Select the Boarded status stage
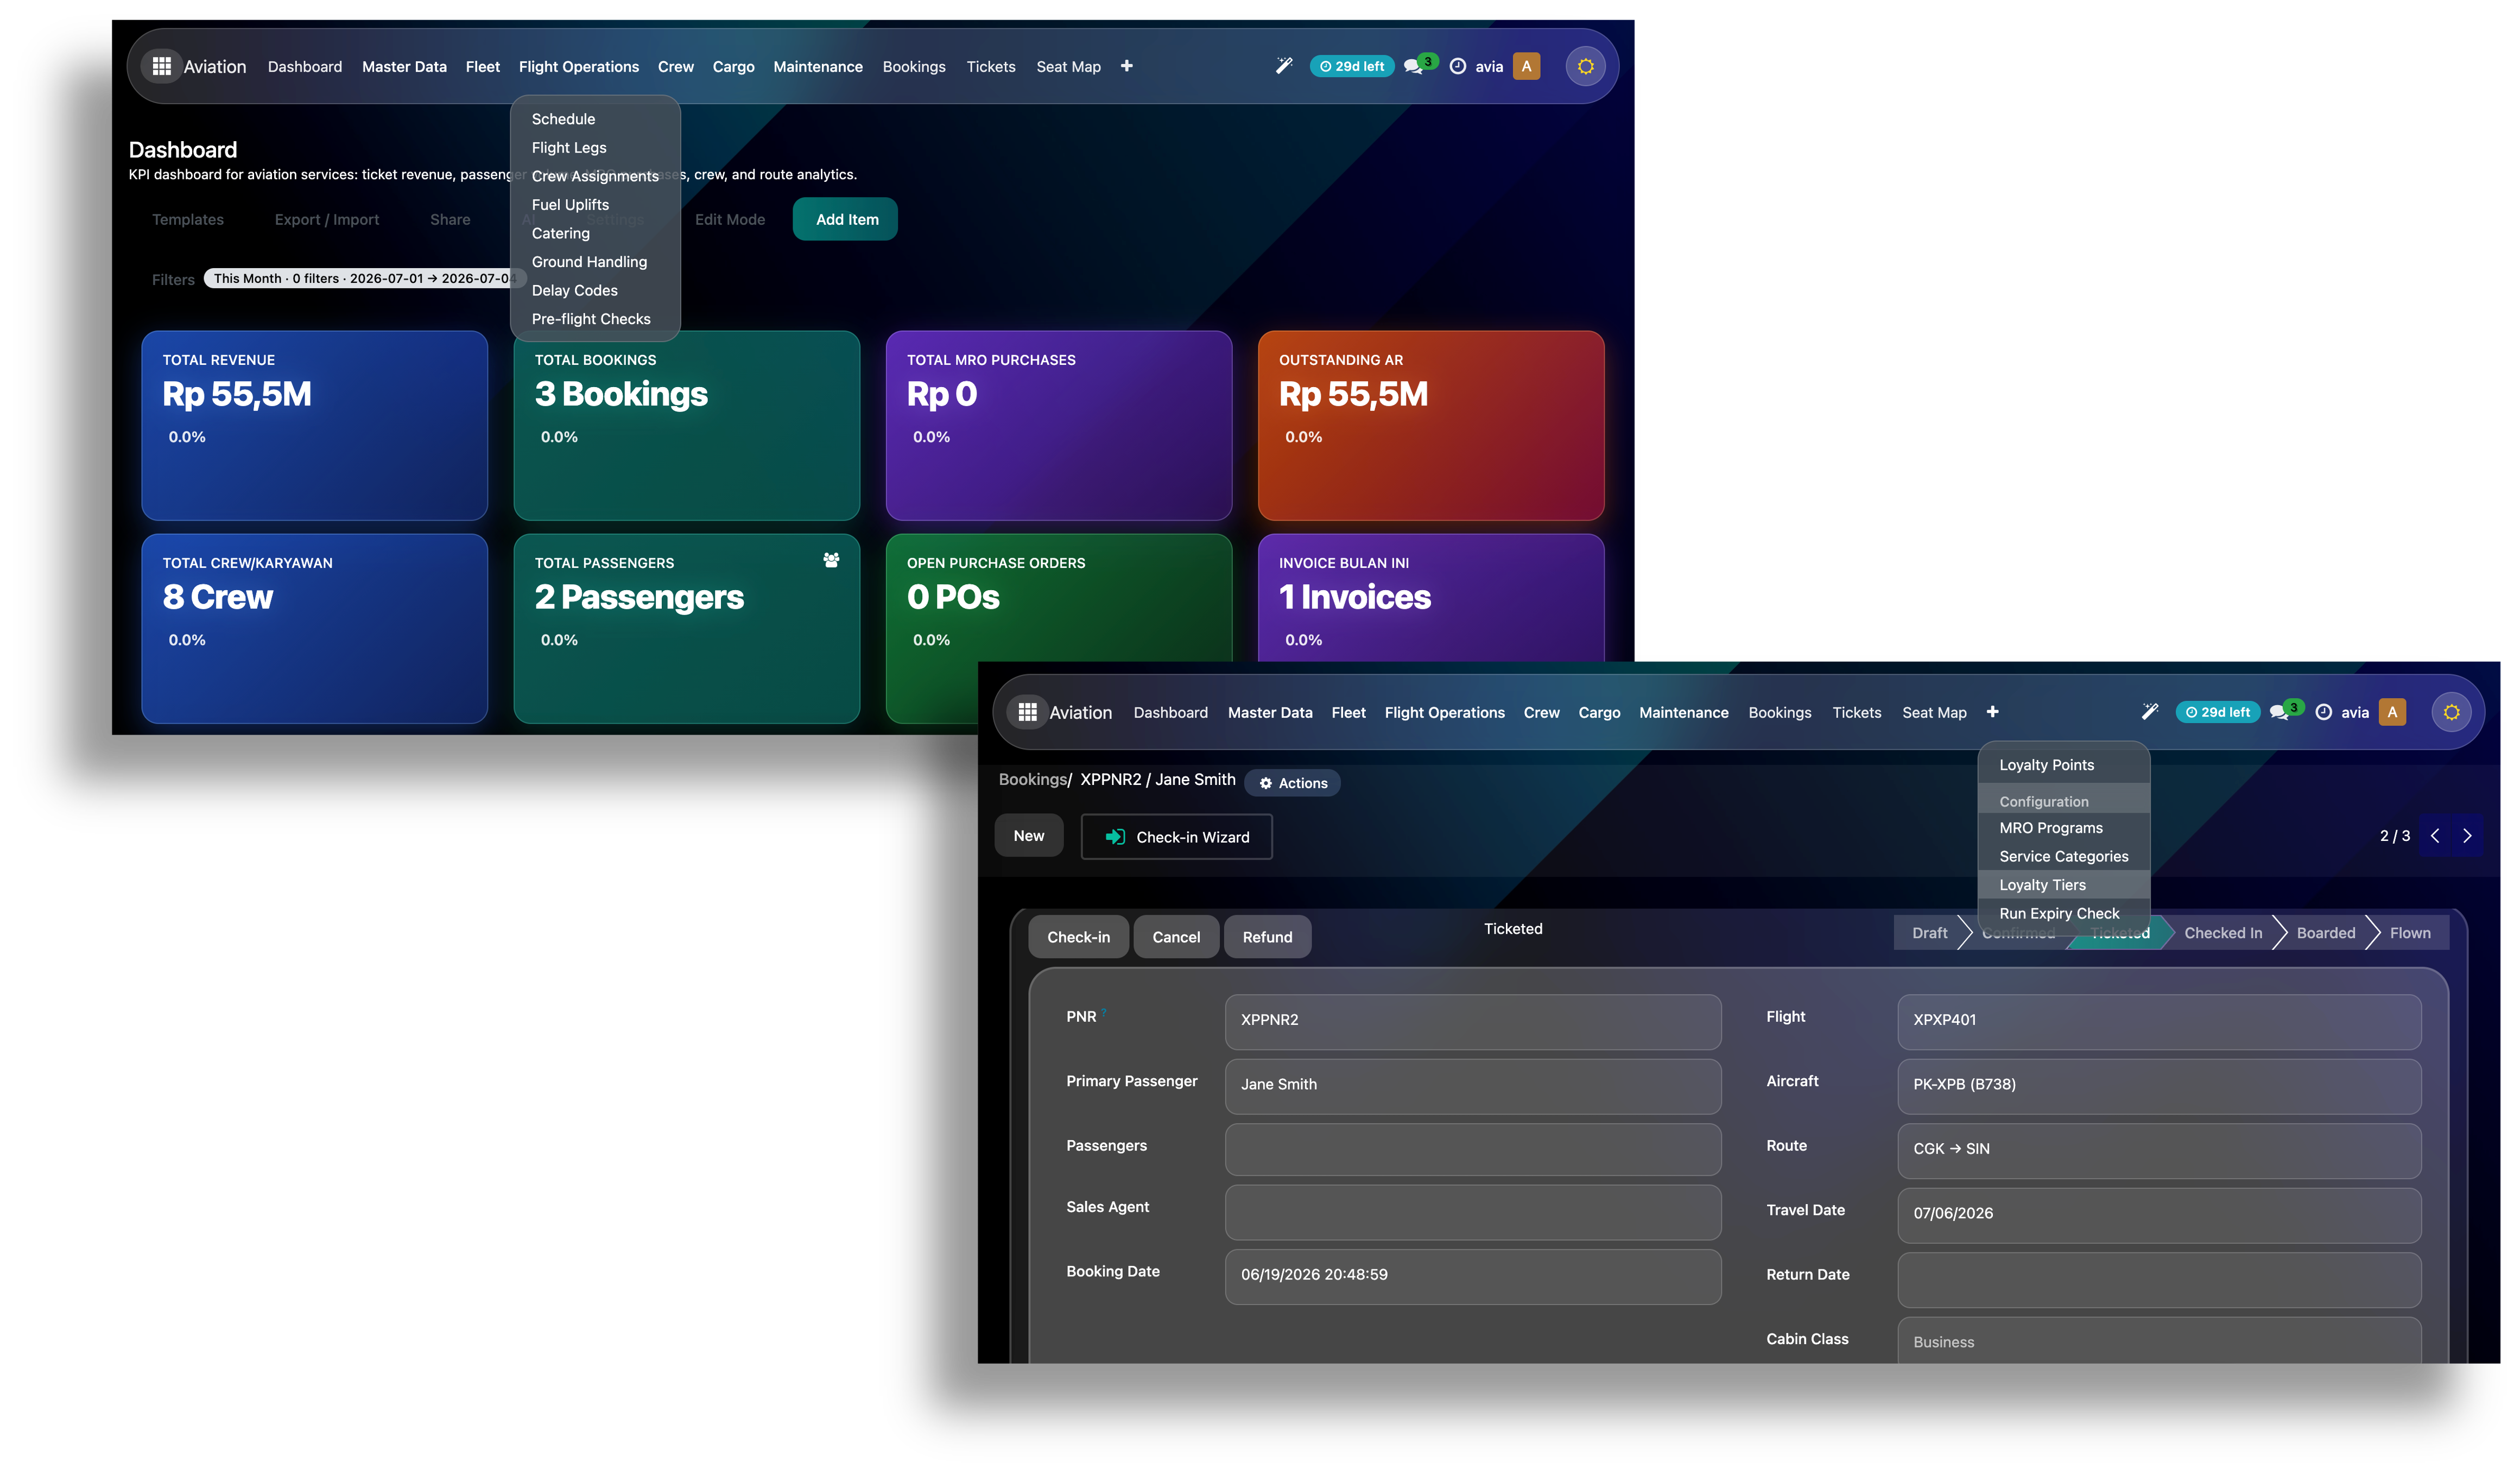2520x1475 pixels. tap(2326, 933)
